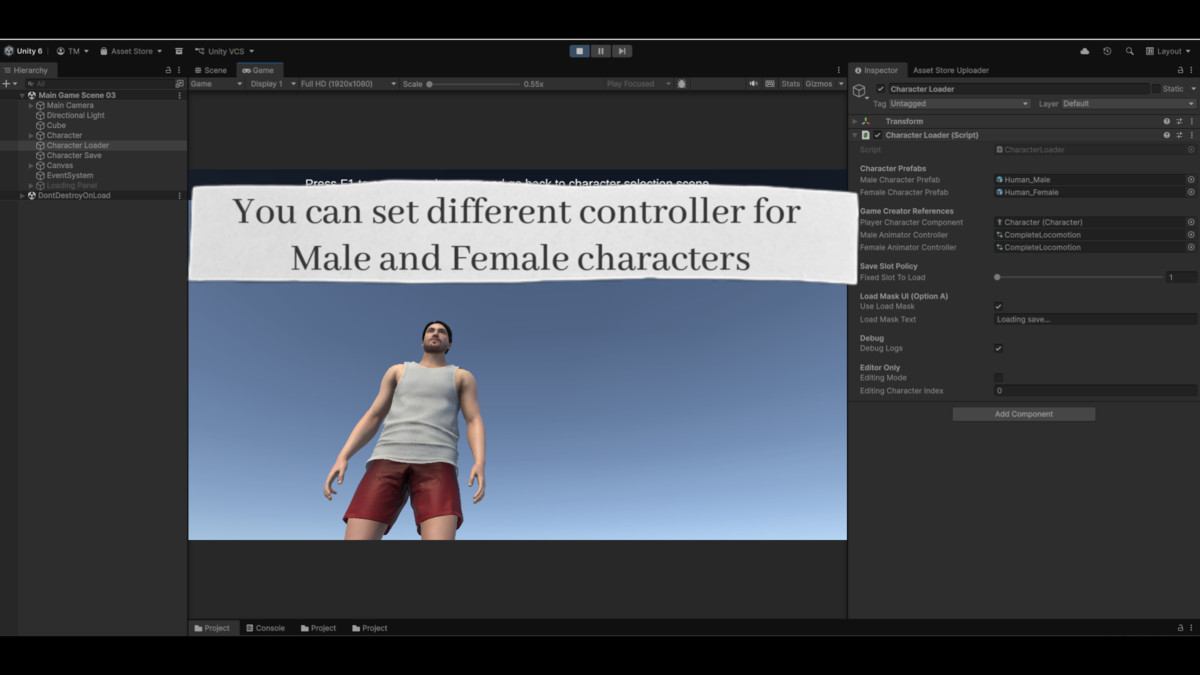This screenshot has width=1200, height=675.
Task: Click the Load Mask Text input field
Action: 1093,318
